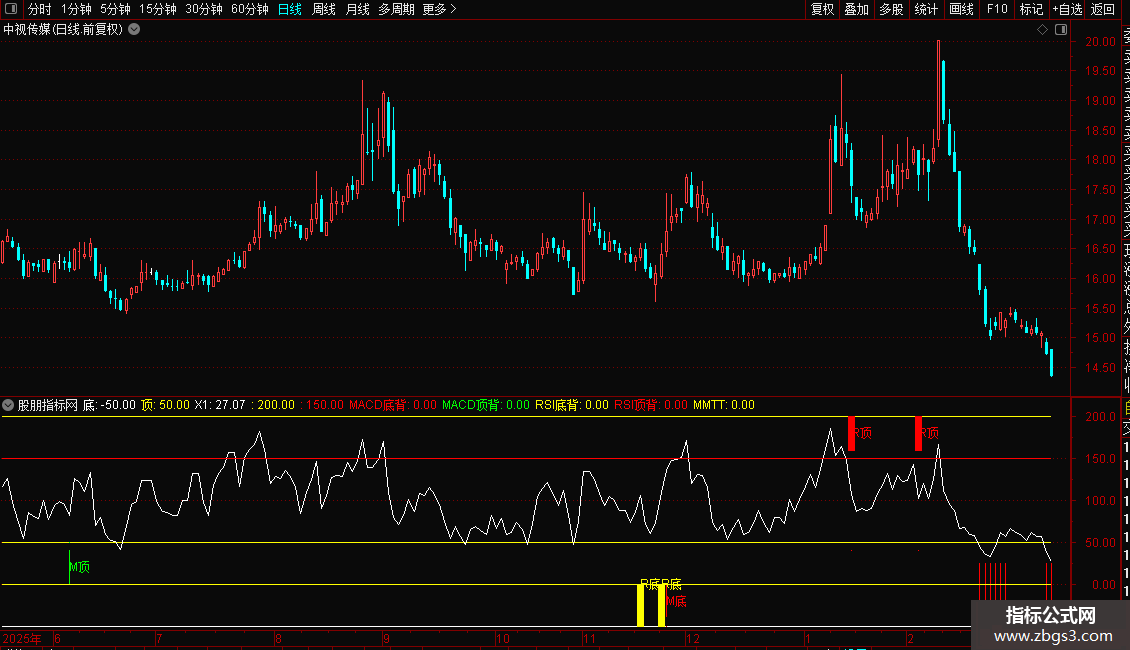Open the 股朋指标网 indicator dropdown
The height and width of the screenshot is (650, 1130).
click(8, 405)
